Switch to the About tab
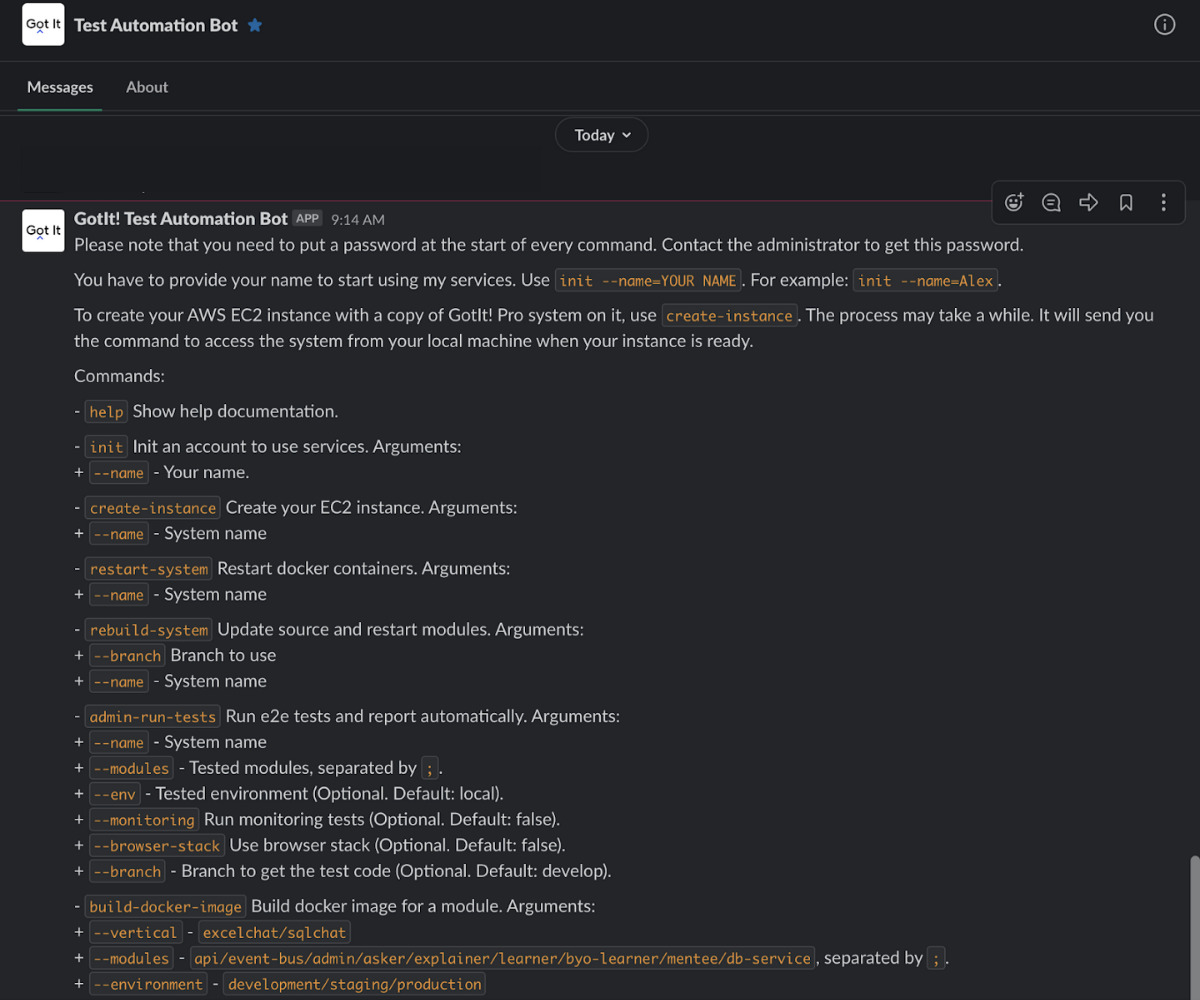The height and width of the screenshot is (1000, 1200). [x=147, y=87]
